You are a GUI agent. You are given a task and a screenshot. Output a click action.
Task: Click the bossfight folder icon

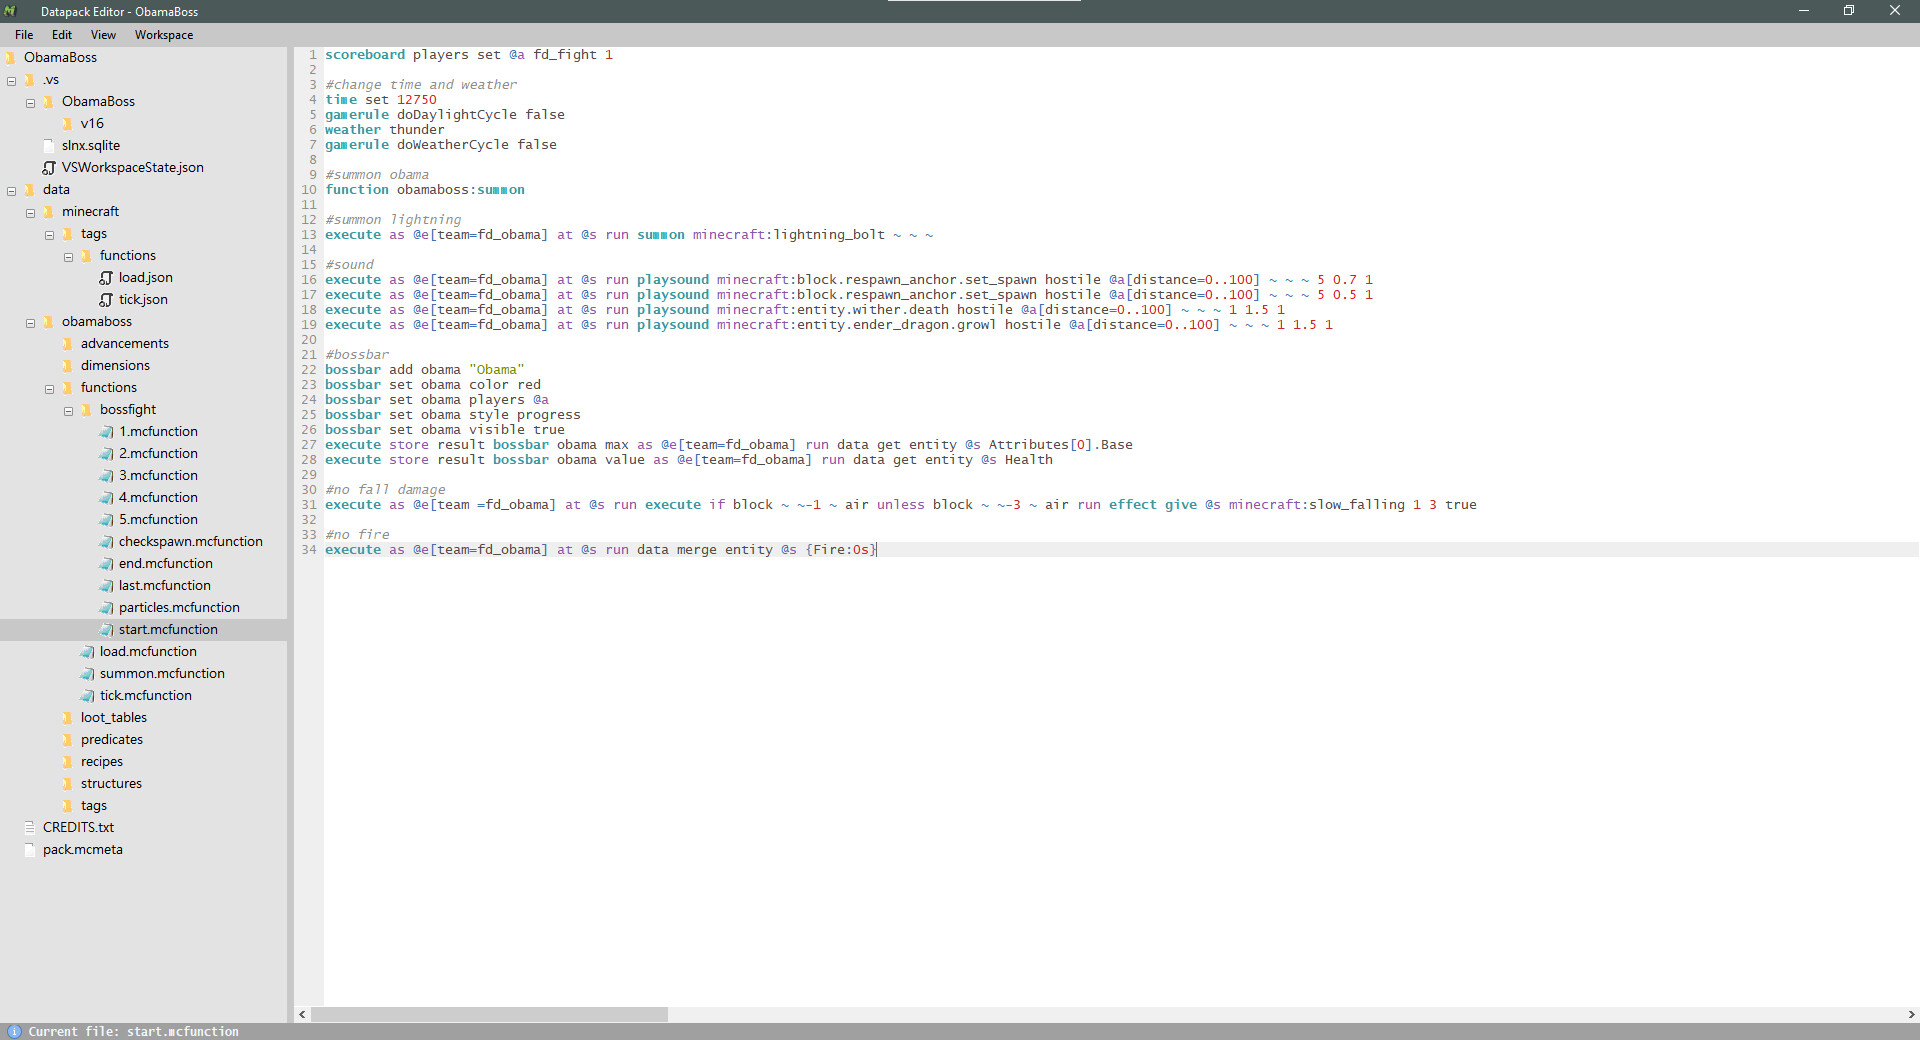click(86, 409)
